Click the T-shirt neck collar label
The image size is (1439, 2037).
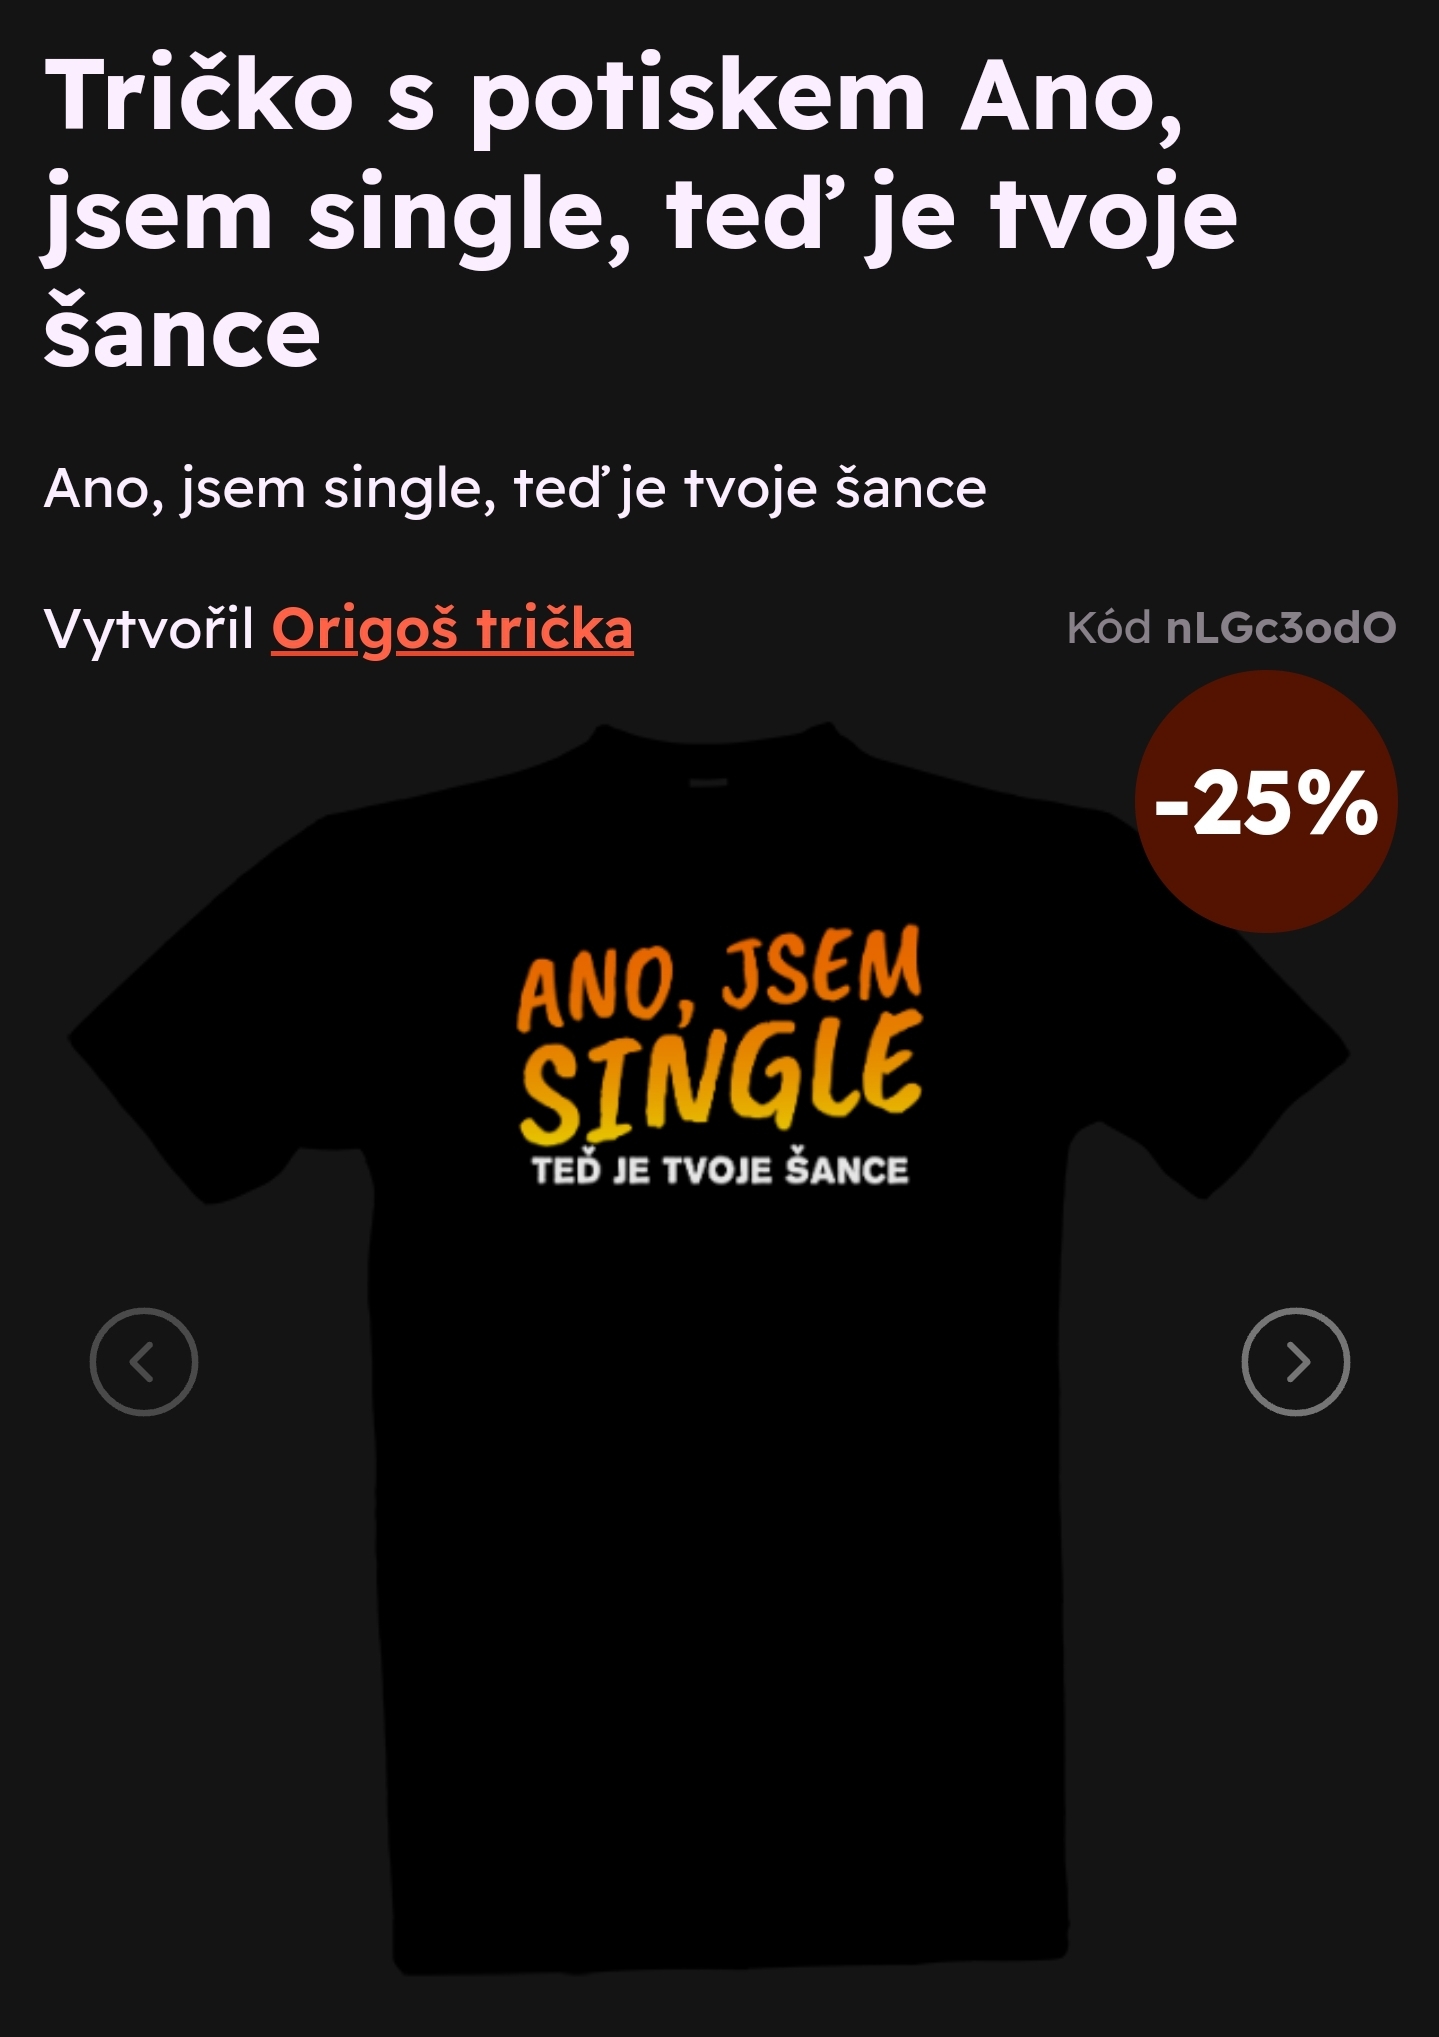click(x=709, y=782)
